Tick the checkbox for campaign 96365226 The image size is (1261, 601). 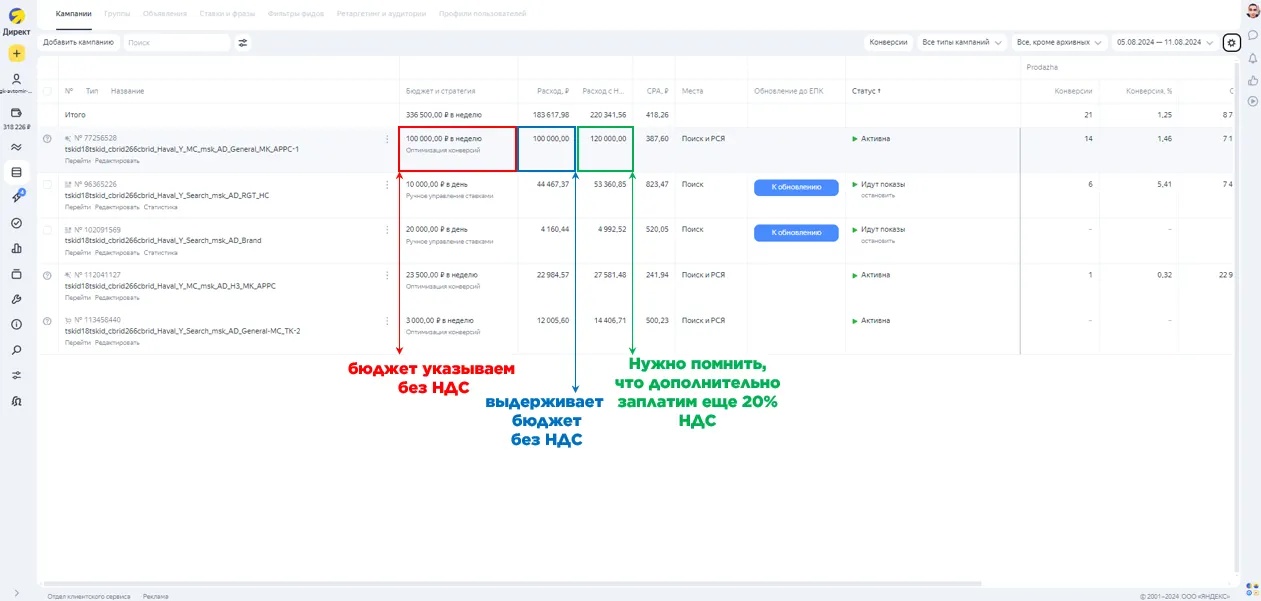[47, 185]
